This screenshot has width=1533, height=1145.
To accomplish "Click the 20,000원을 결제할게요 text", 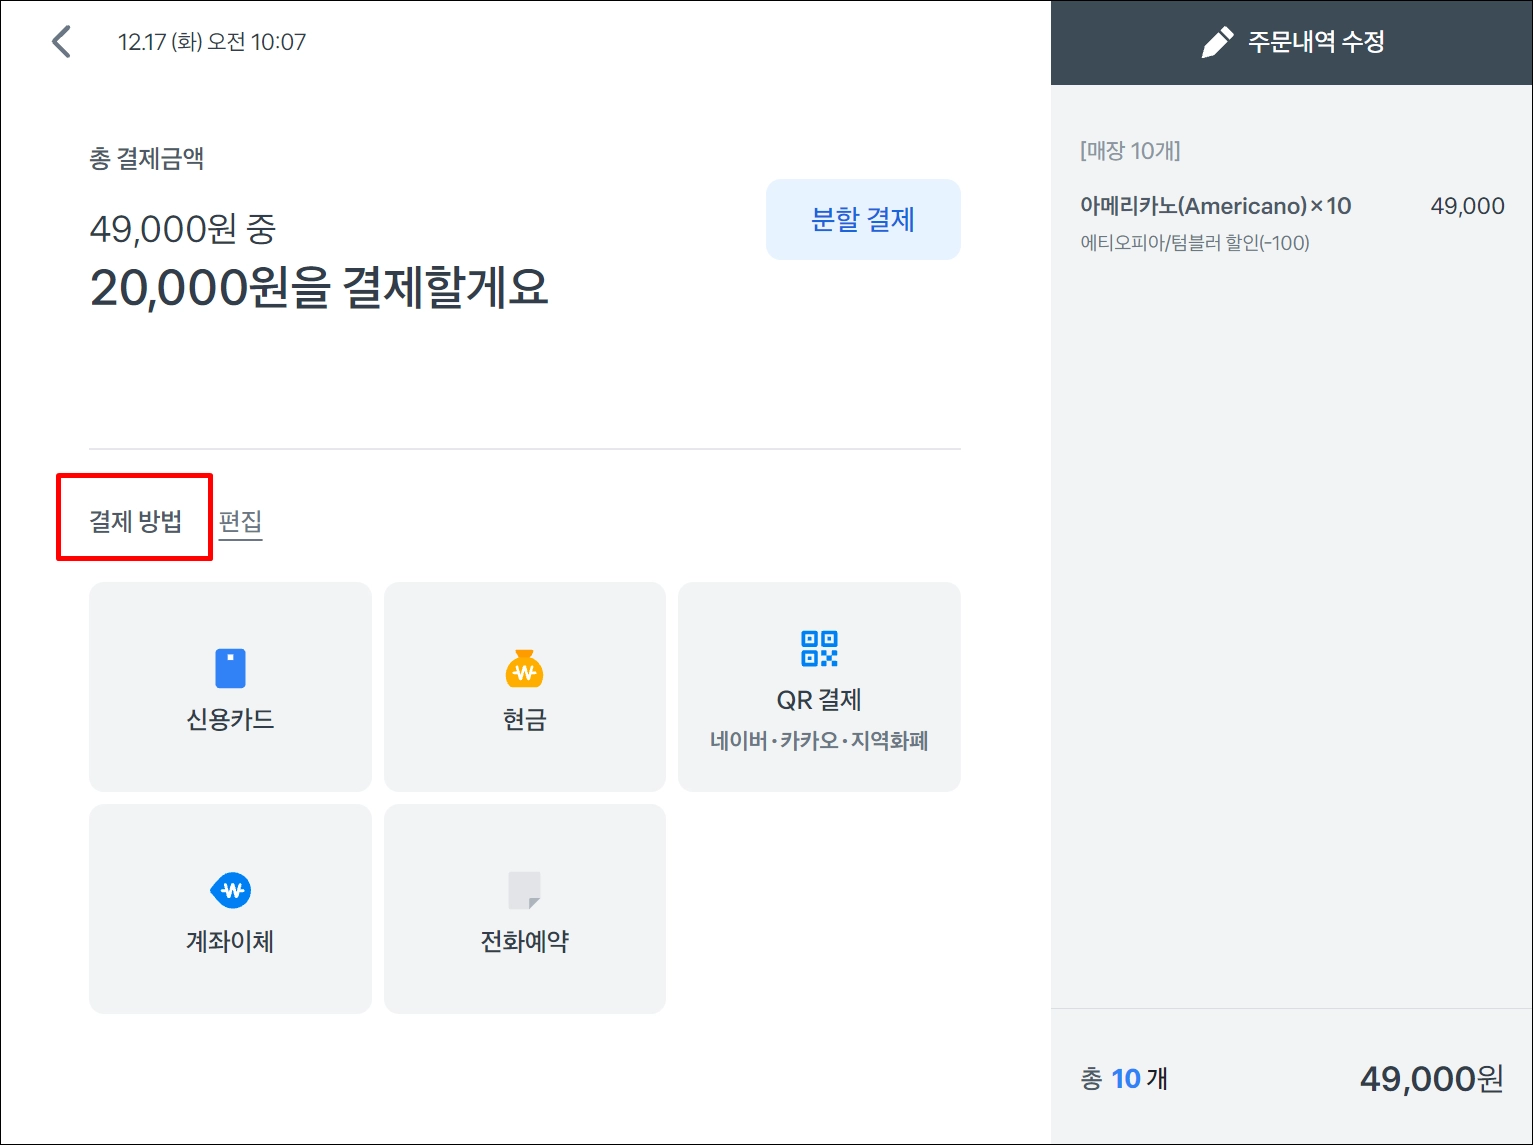I will click(319, 288).
